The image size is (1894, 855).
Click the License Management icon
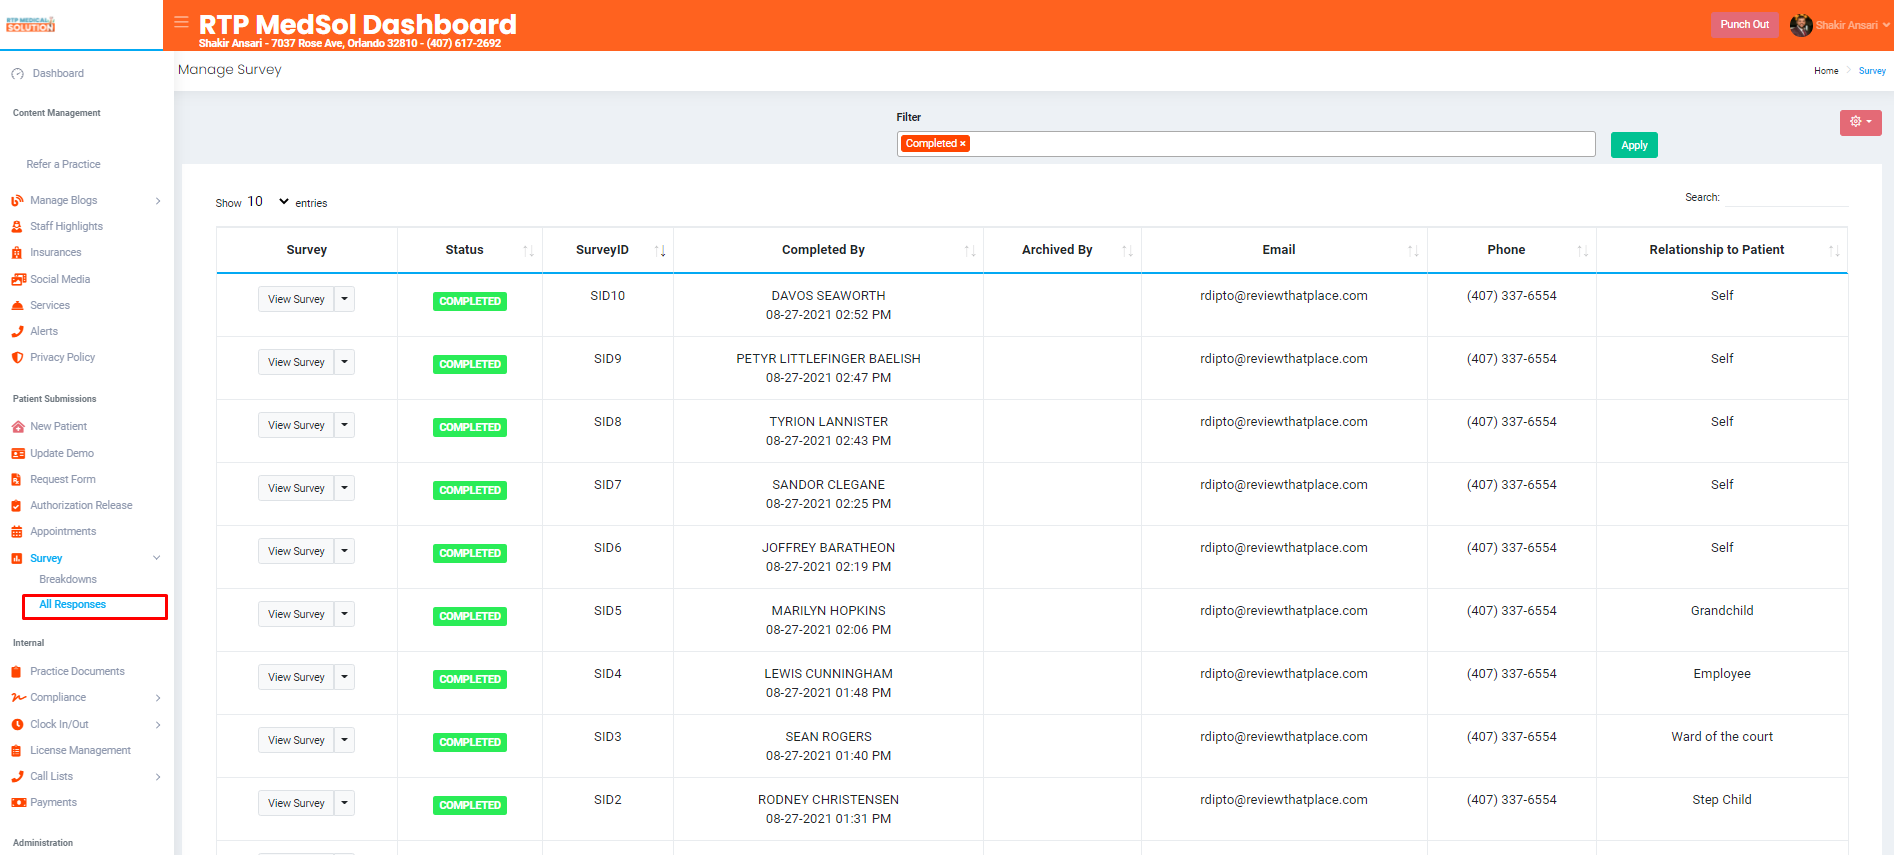[17, 751]
